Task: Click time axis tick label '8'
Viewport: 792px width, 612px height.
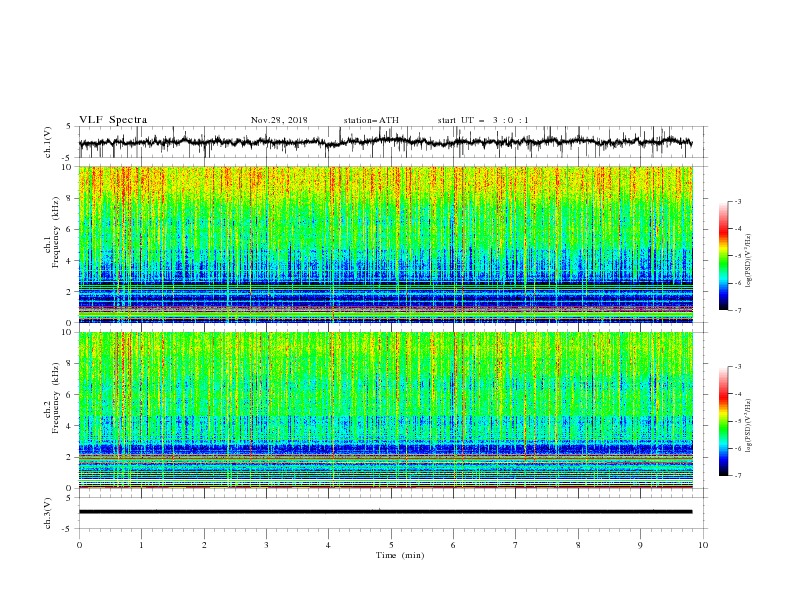Action: tap(578, 545)
